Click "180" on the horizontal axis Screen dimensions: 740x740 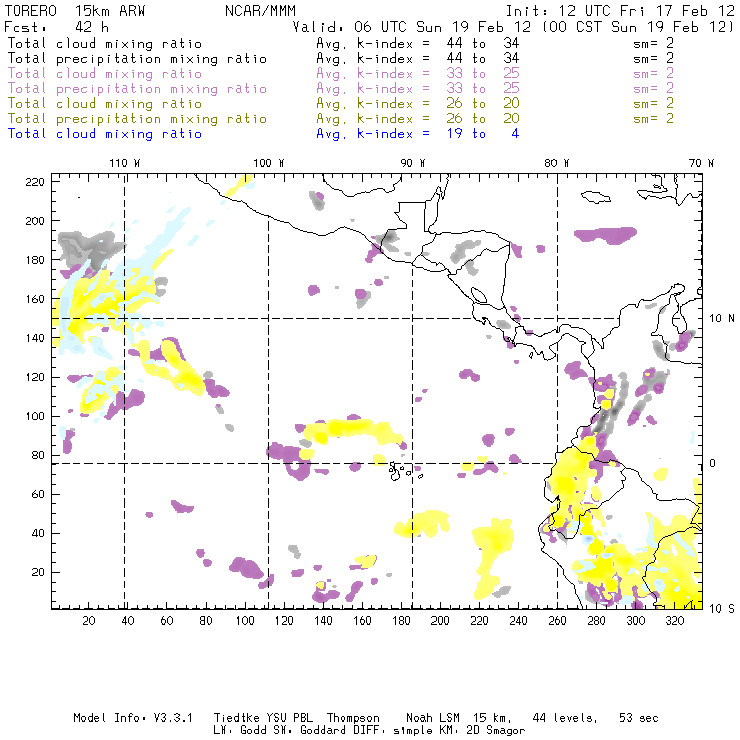[401, 621]
